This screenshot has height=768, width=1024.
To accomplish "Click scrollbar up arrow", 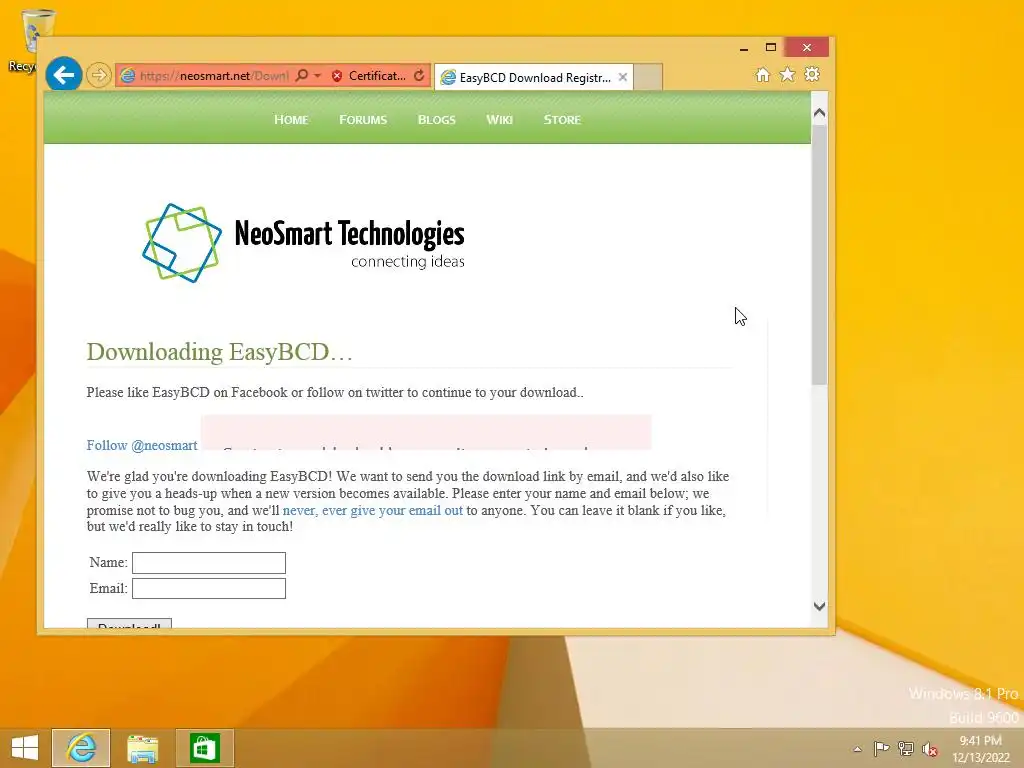I will [820, 113].
